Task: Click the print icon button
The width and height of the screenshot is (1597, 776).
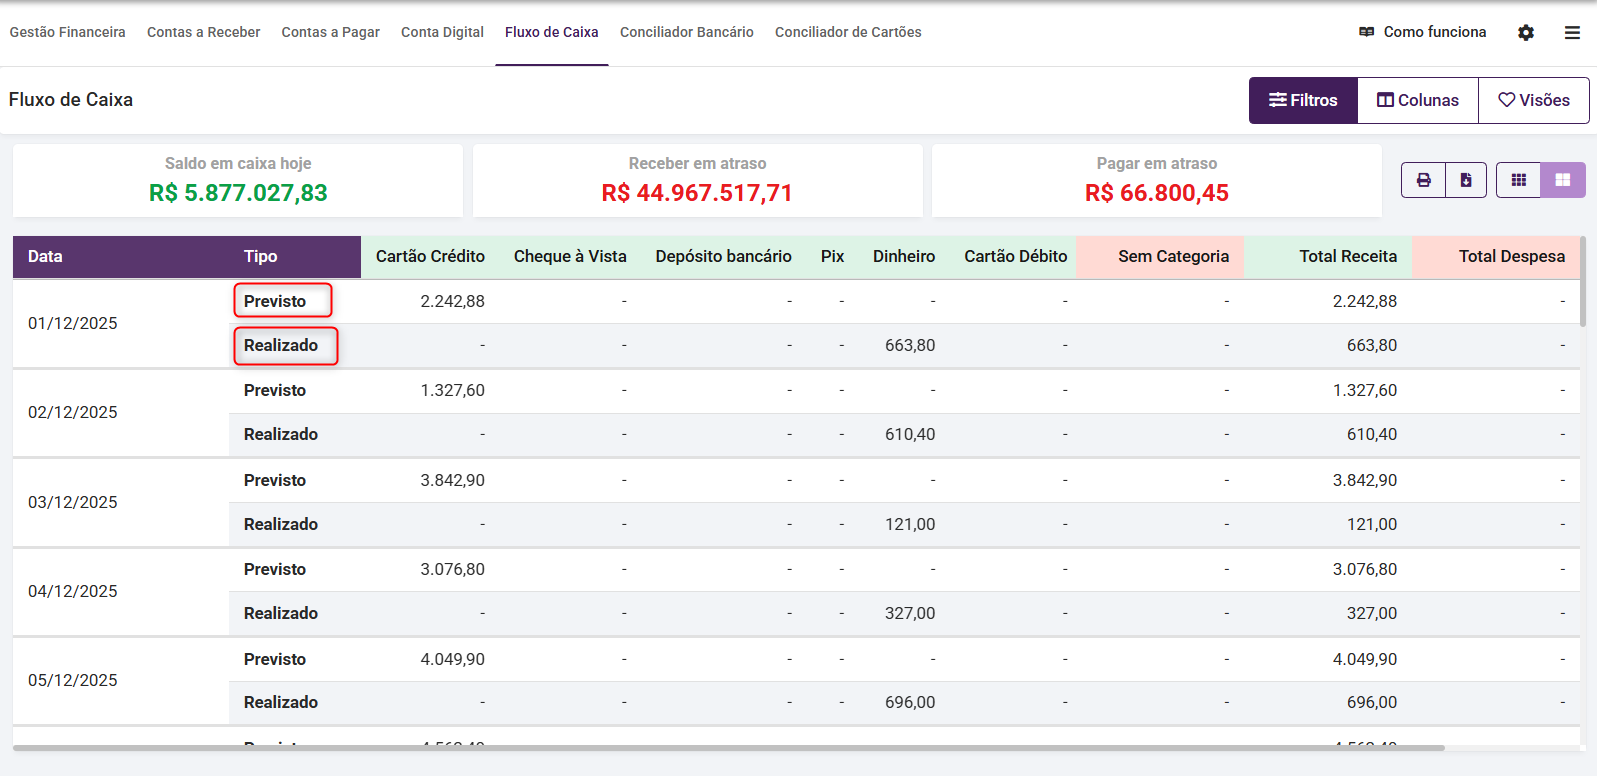Action: pyautogui.click(x=1423, y=180)
